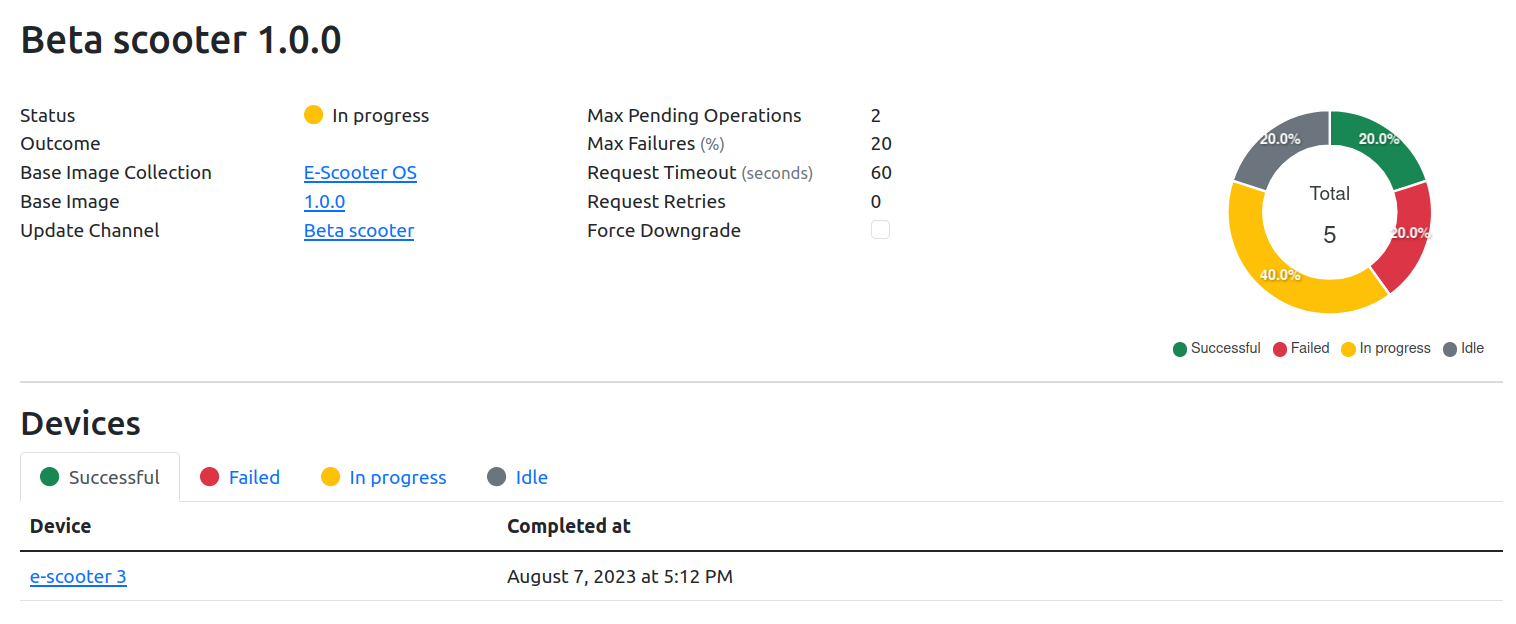The width and height of the screenshot is (1516, 624).
Task: Follow the Beta scooter update channel link
Action: tap(359, 231)
